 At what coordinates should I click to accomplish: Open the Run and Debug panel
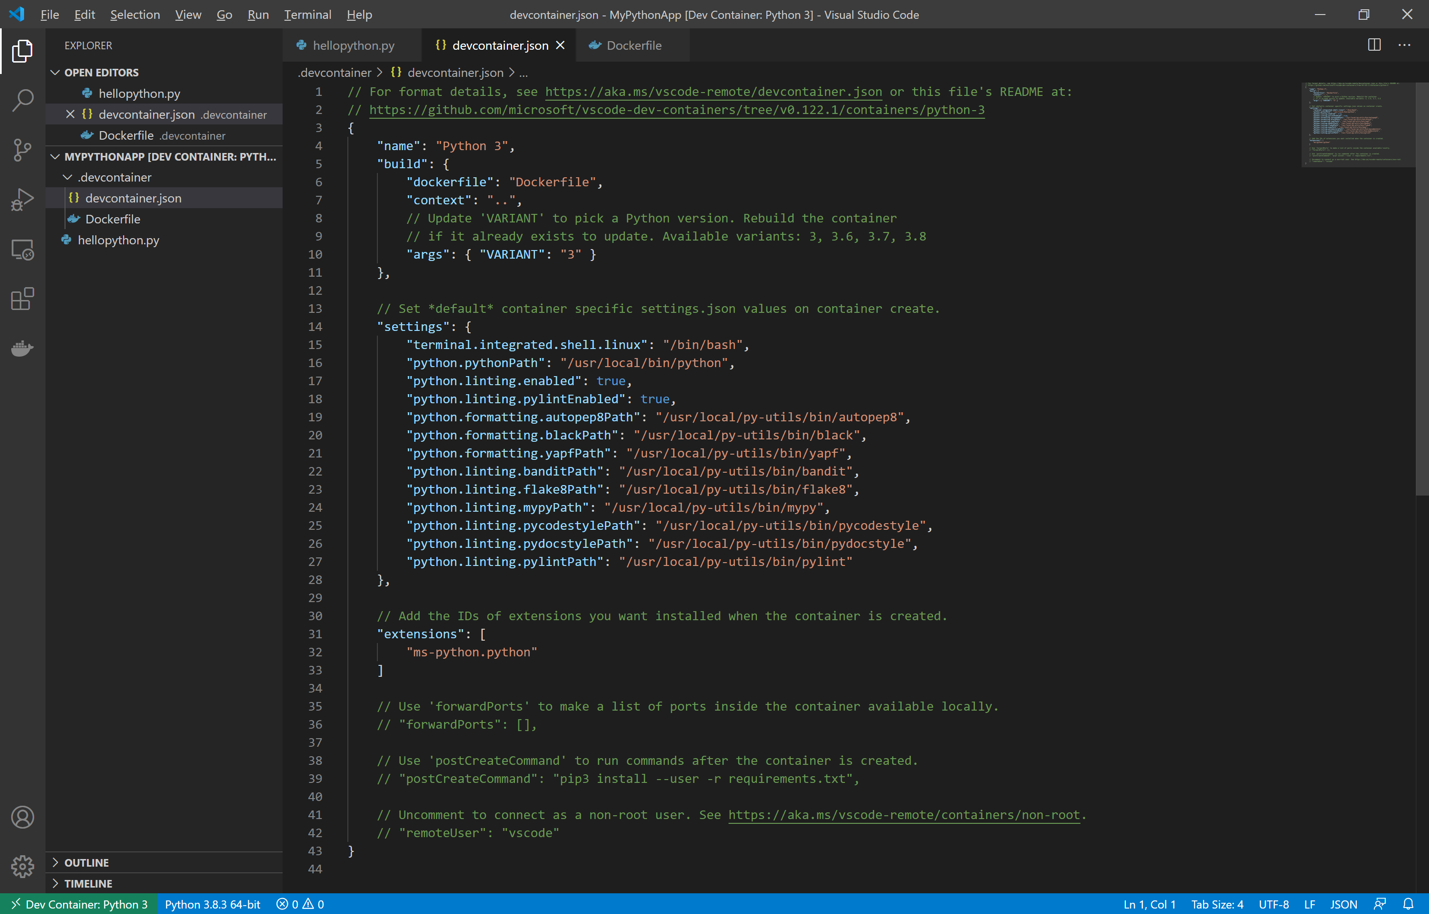(22, 198)
